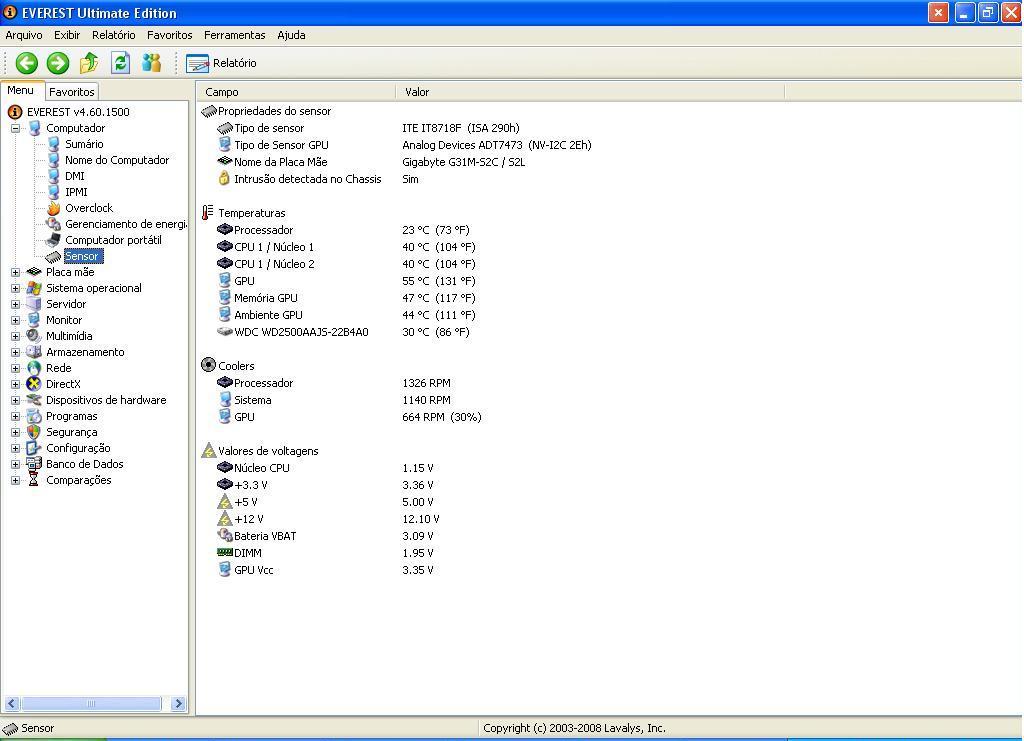This screenshot has height=741, width=1024.
Task: Open the Relatório report button
Action: point(221,63)
